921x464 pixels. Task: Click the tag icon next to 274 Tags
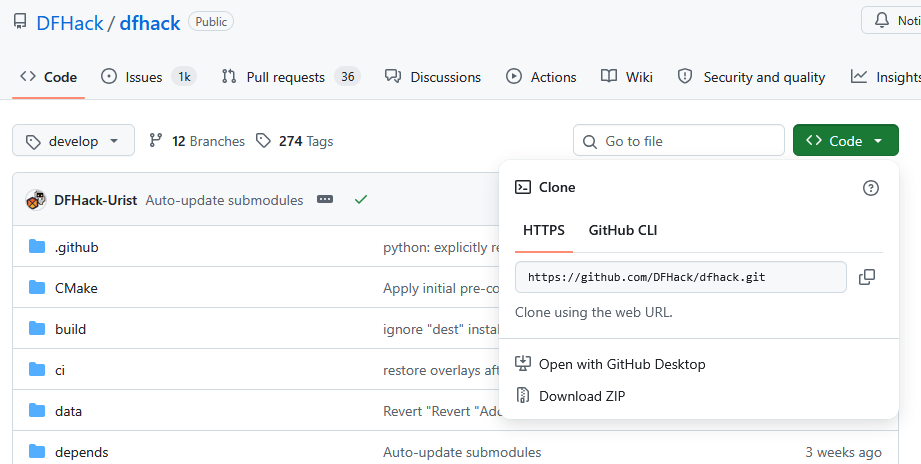point(263,140)
